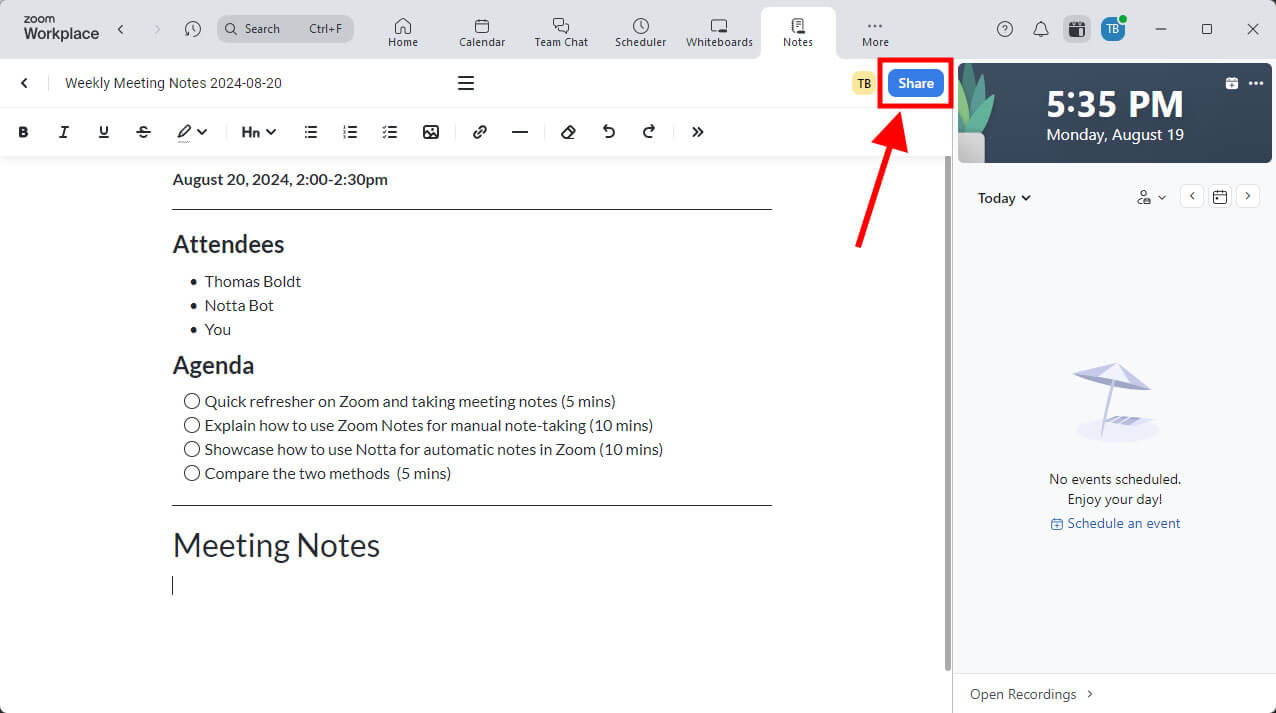Click 'Notta Bot' attendee line
Viewport: 1276px width, 713px height.
point(239,305)
